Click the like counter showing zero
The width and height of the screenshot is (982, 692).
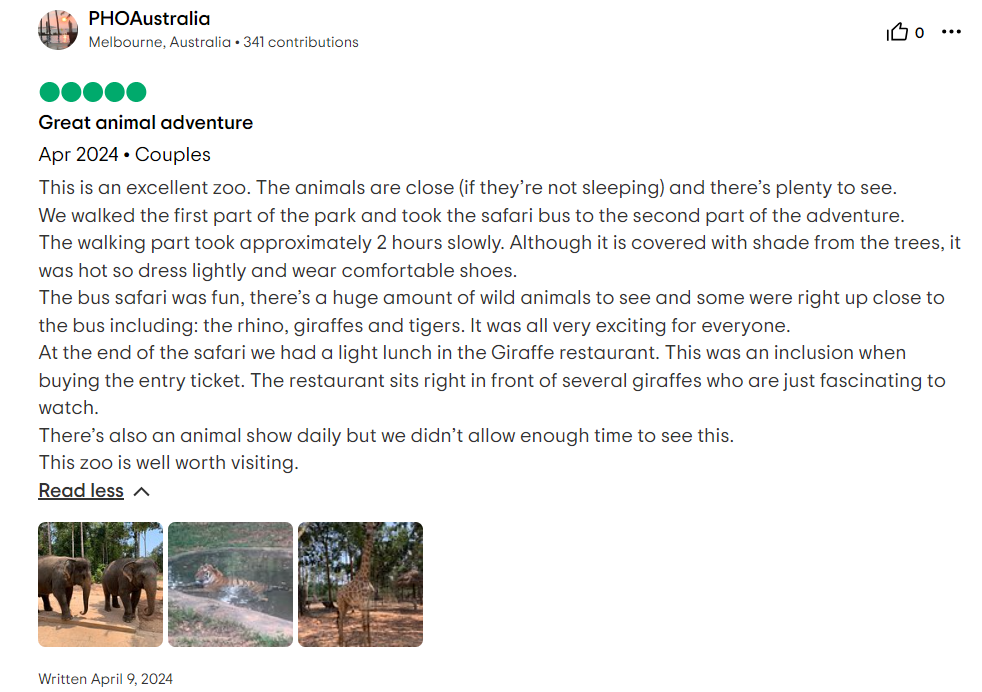click(x=920, y=31)
